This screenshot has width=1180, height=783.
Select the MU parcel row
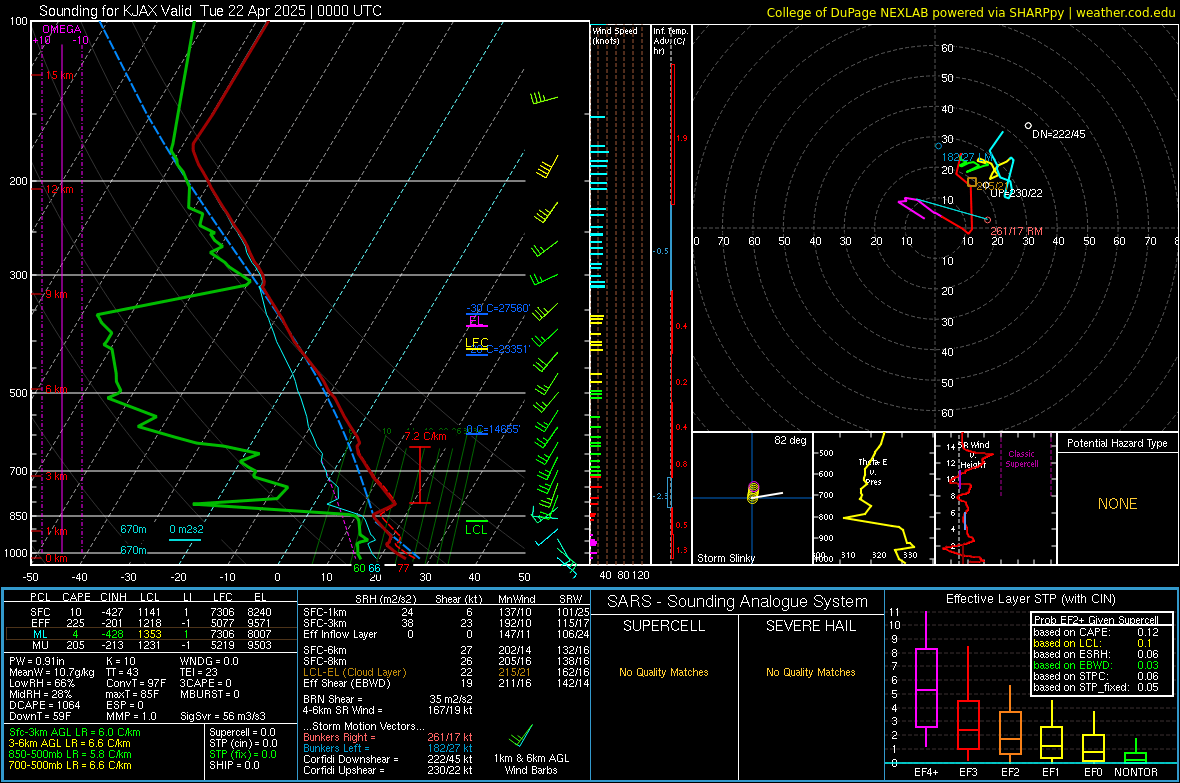(149, 645)
